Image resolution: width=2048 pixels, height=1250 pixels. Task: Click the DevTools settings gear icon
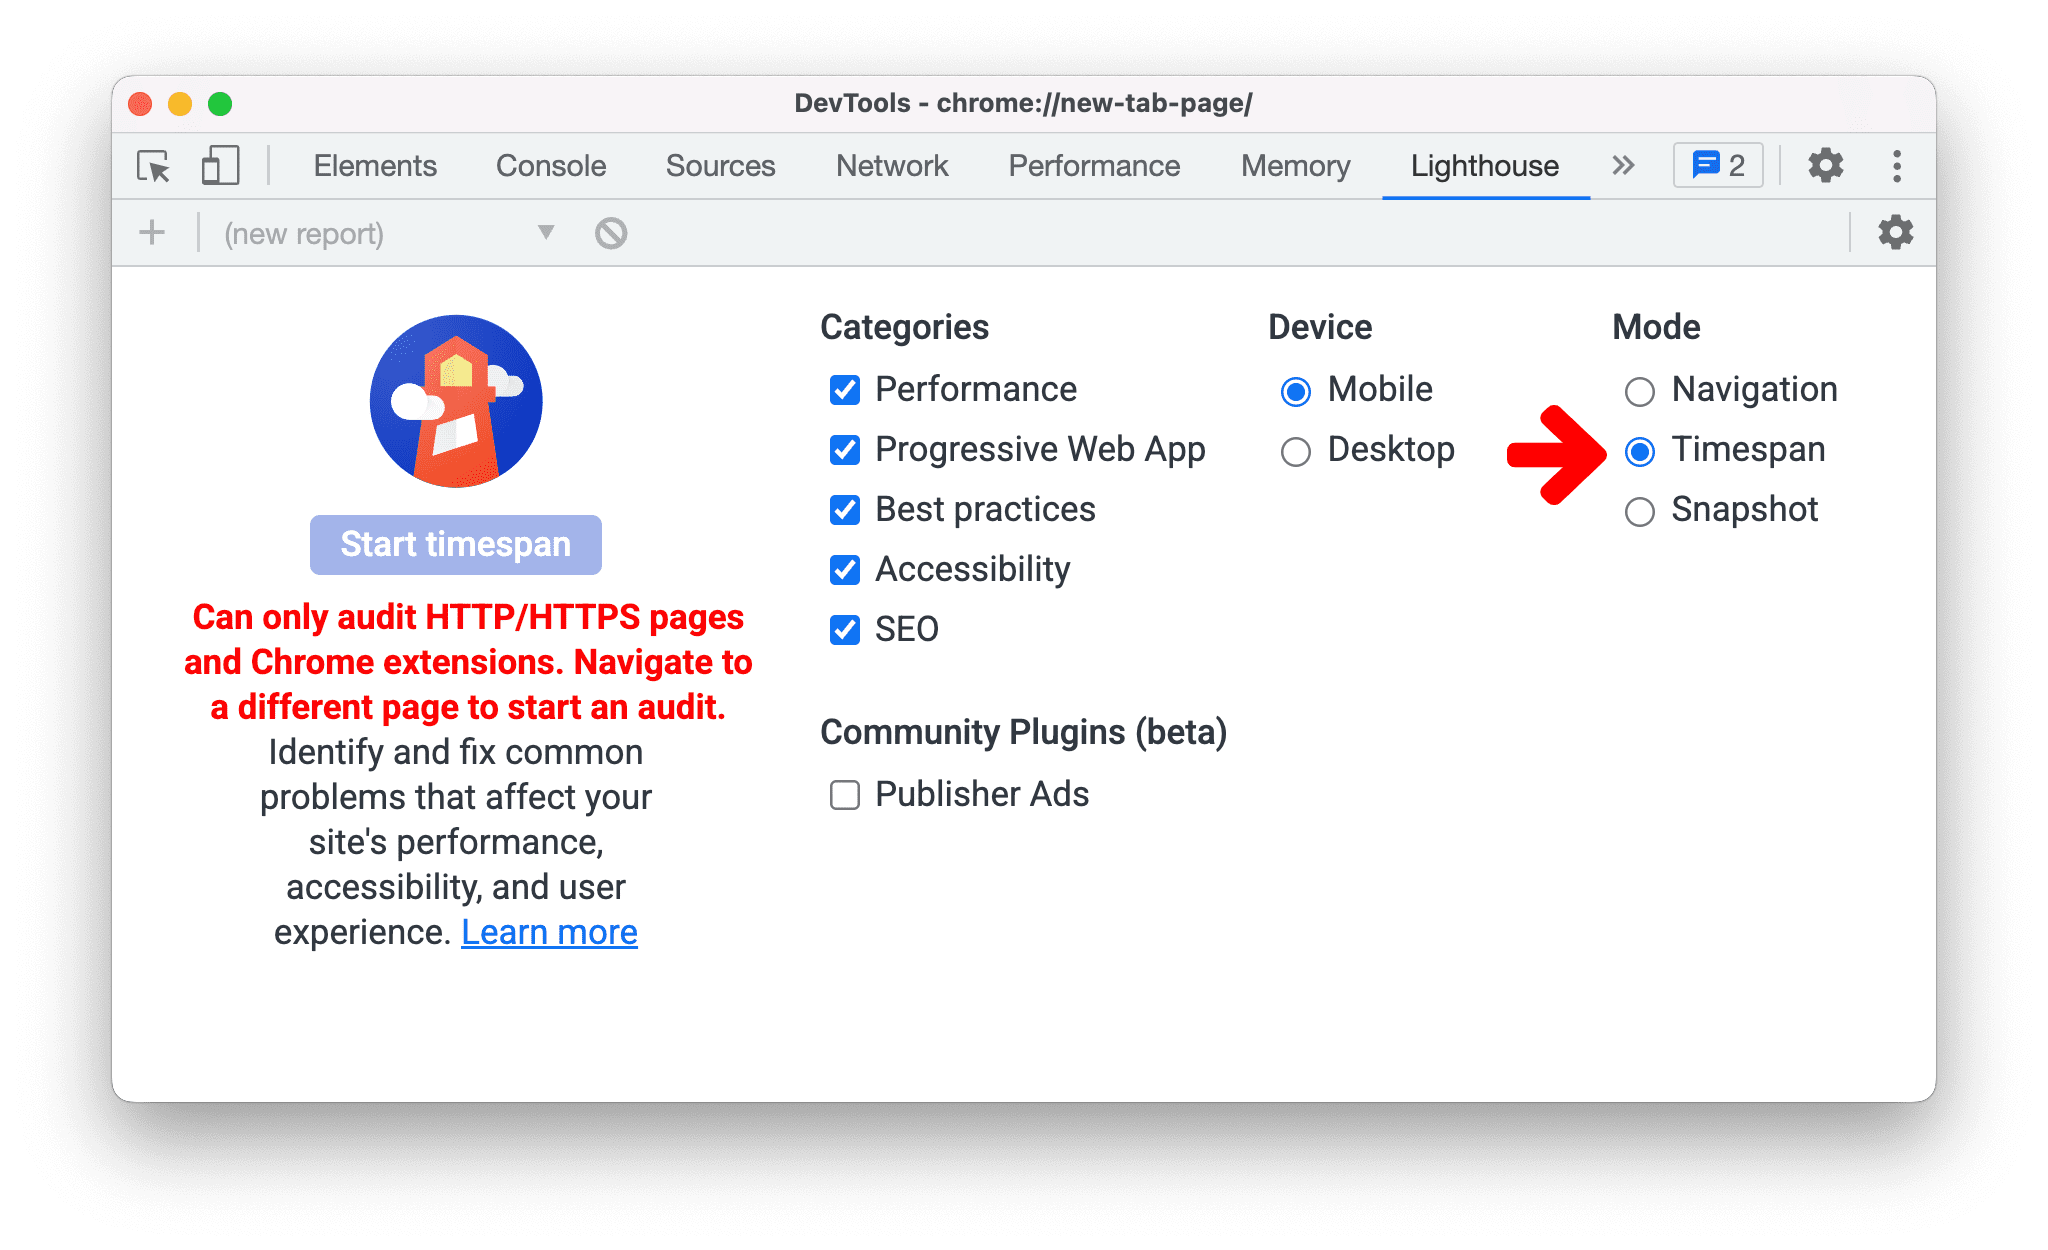[x=1827, y=164]
